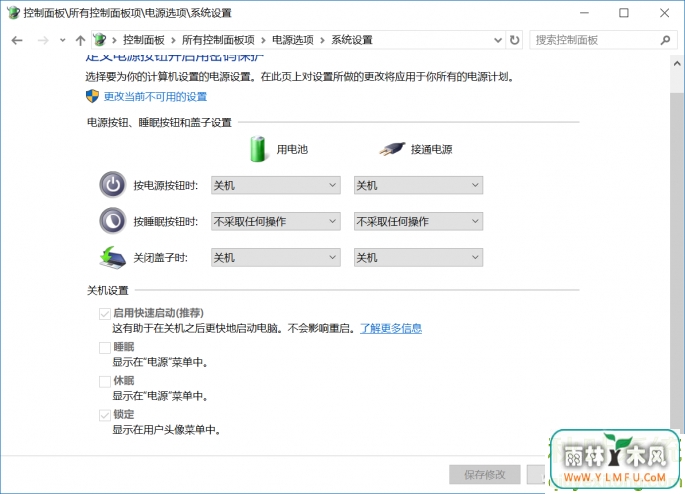This screenshot has height=494, width=685.
Task: Close the 系统设置 window
Action: [664, 13]
